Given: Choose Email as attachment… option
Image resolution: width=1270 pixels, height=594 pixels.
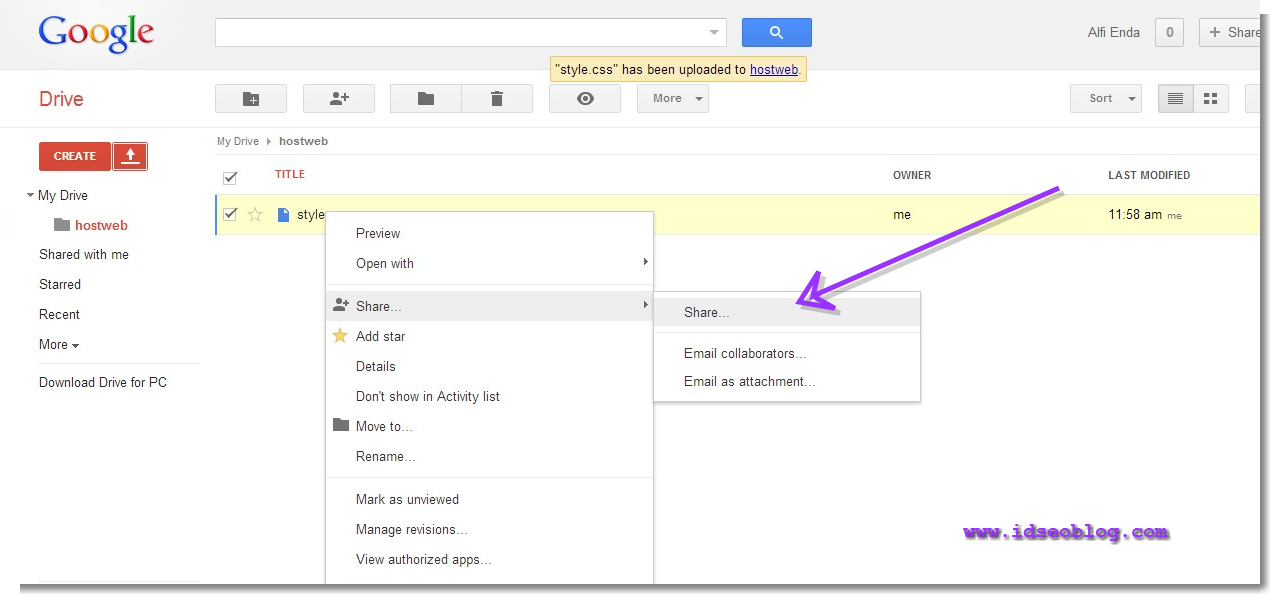Looking at the screenshot, I should point(787,381).
